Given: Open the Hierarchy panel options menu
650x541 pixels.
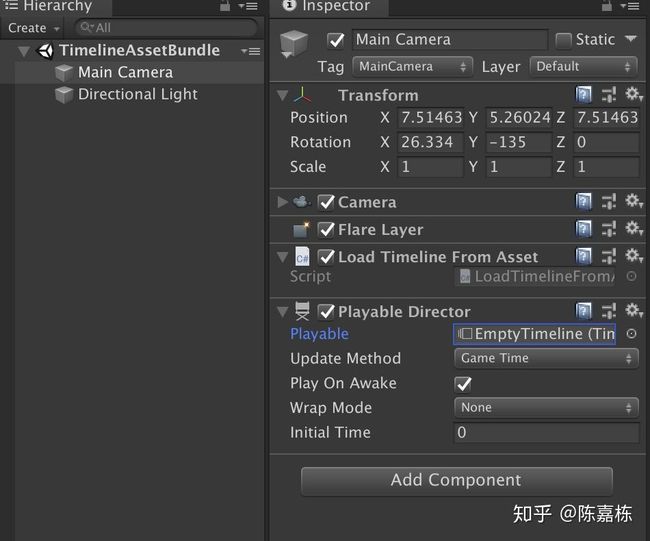Looking at the screenshot, I should 248,6.
